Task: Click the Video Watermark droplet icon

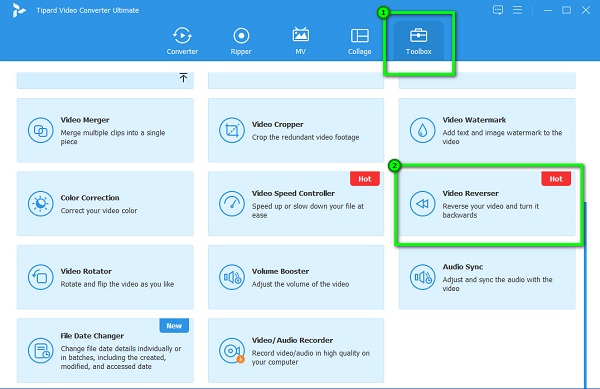Action: tap(422, 130)
